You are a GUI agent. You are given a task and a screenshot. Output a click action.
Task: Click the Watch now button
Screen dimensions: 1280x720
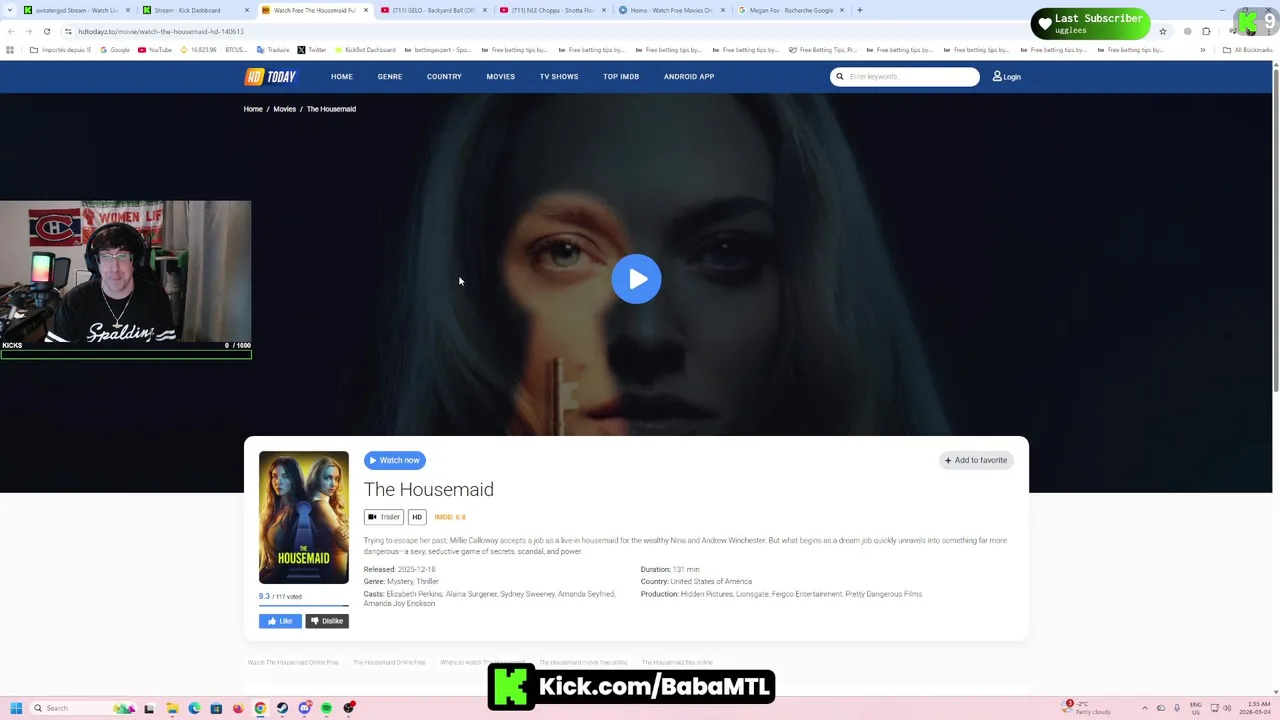click(x=395, y=460)
